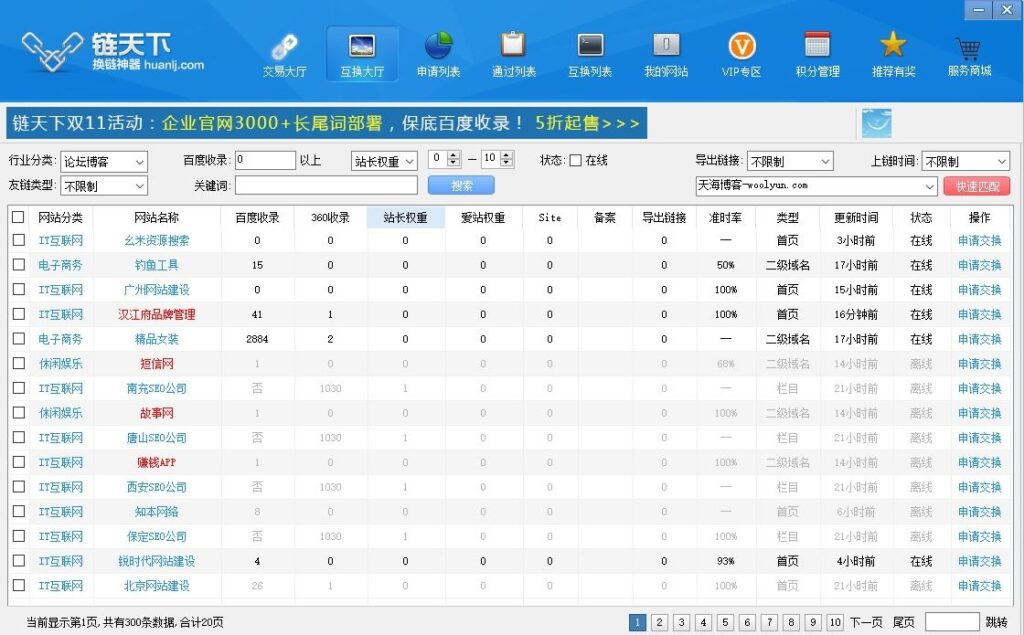
Task: Open the 唐山SEO公司 website link
Action: tap(157, 438)
